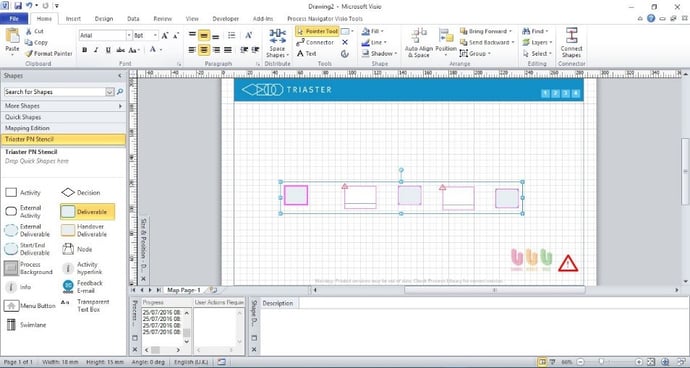Viewport: 690px width, 368px height.
Task: Toggle bold formatting
Action: click(84, 50)
